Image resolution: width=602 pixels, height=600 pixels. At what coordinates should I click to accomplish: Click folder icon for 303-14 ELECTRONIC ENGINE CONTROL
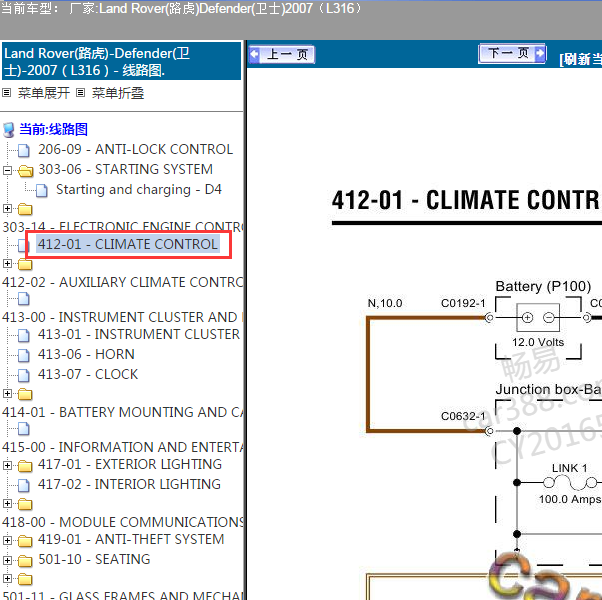point(25,209)
